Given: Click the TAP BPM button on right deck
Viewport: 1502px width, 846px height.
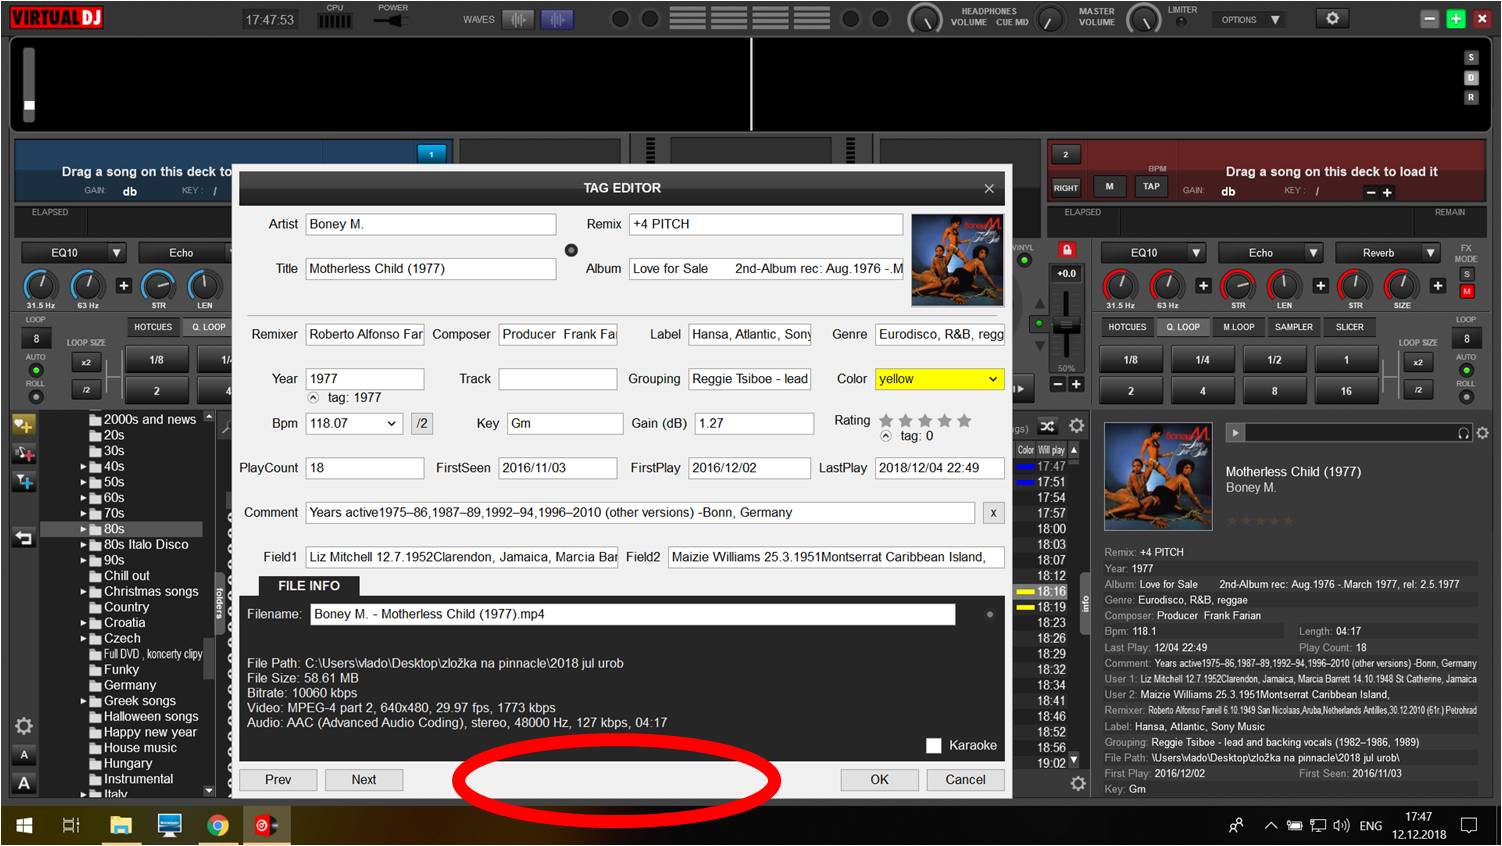Looking at the screenshot, I should pos(1152,186).
